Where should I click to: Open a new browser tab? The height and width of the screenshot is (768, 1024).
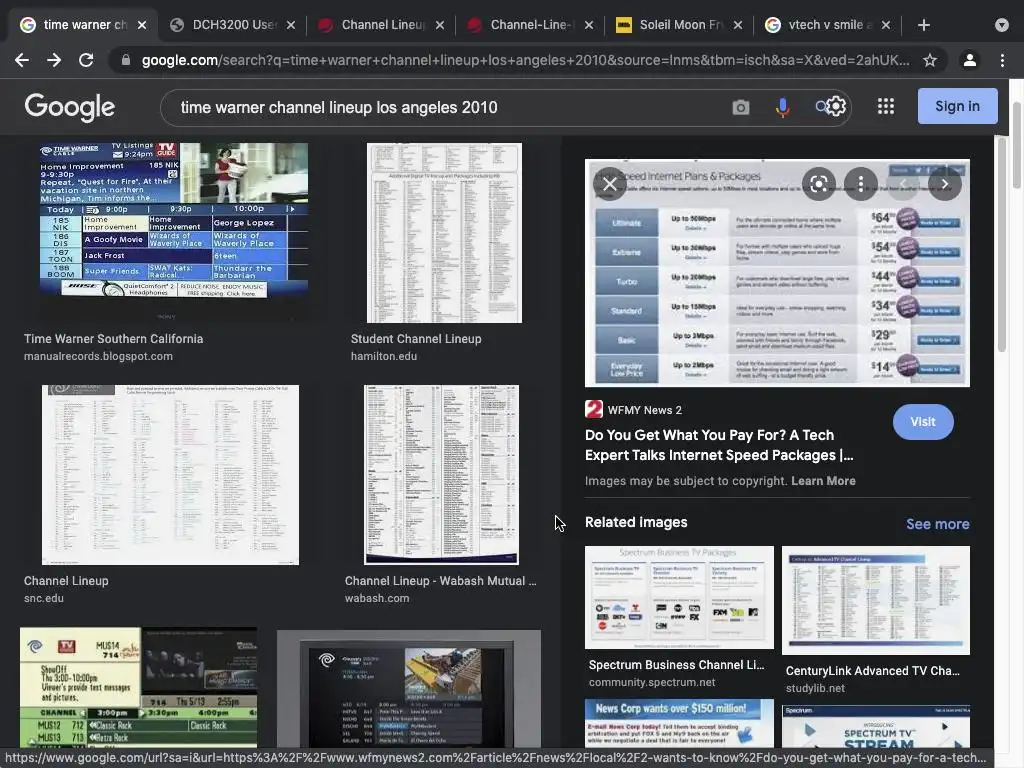point(923,25)
